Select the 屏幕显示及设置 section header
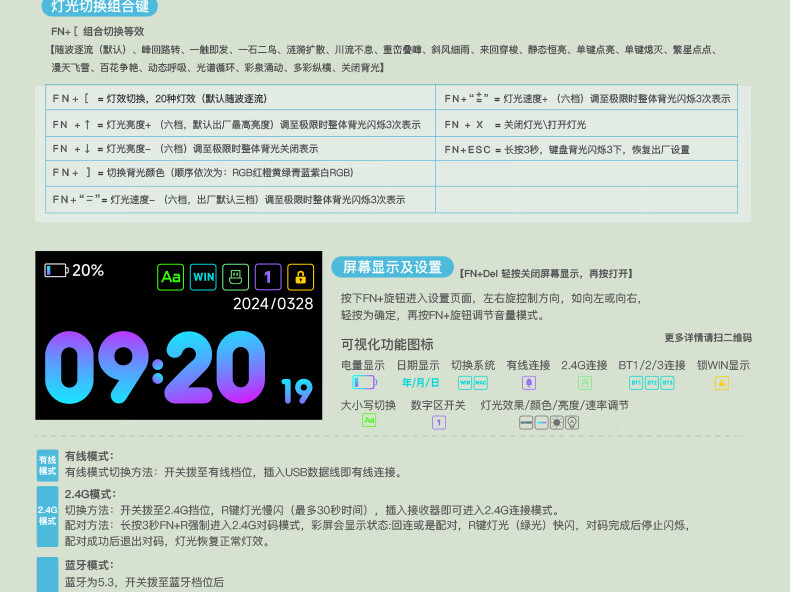 [x=392, y=267]
